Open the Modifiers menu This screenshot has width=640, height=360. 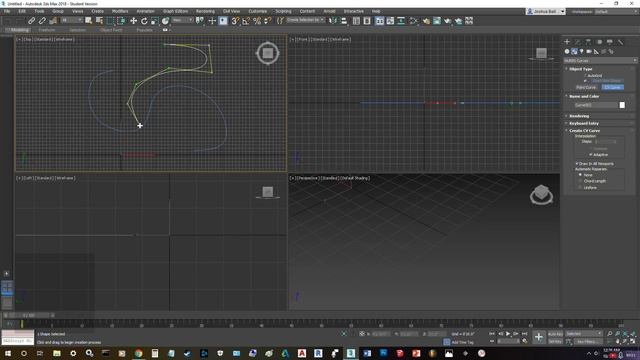(120, 11)
